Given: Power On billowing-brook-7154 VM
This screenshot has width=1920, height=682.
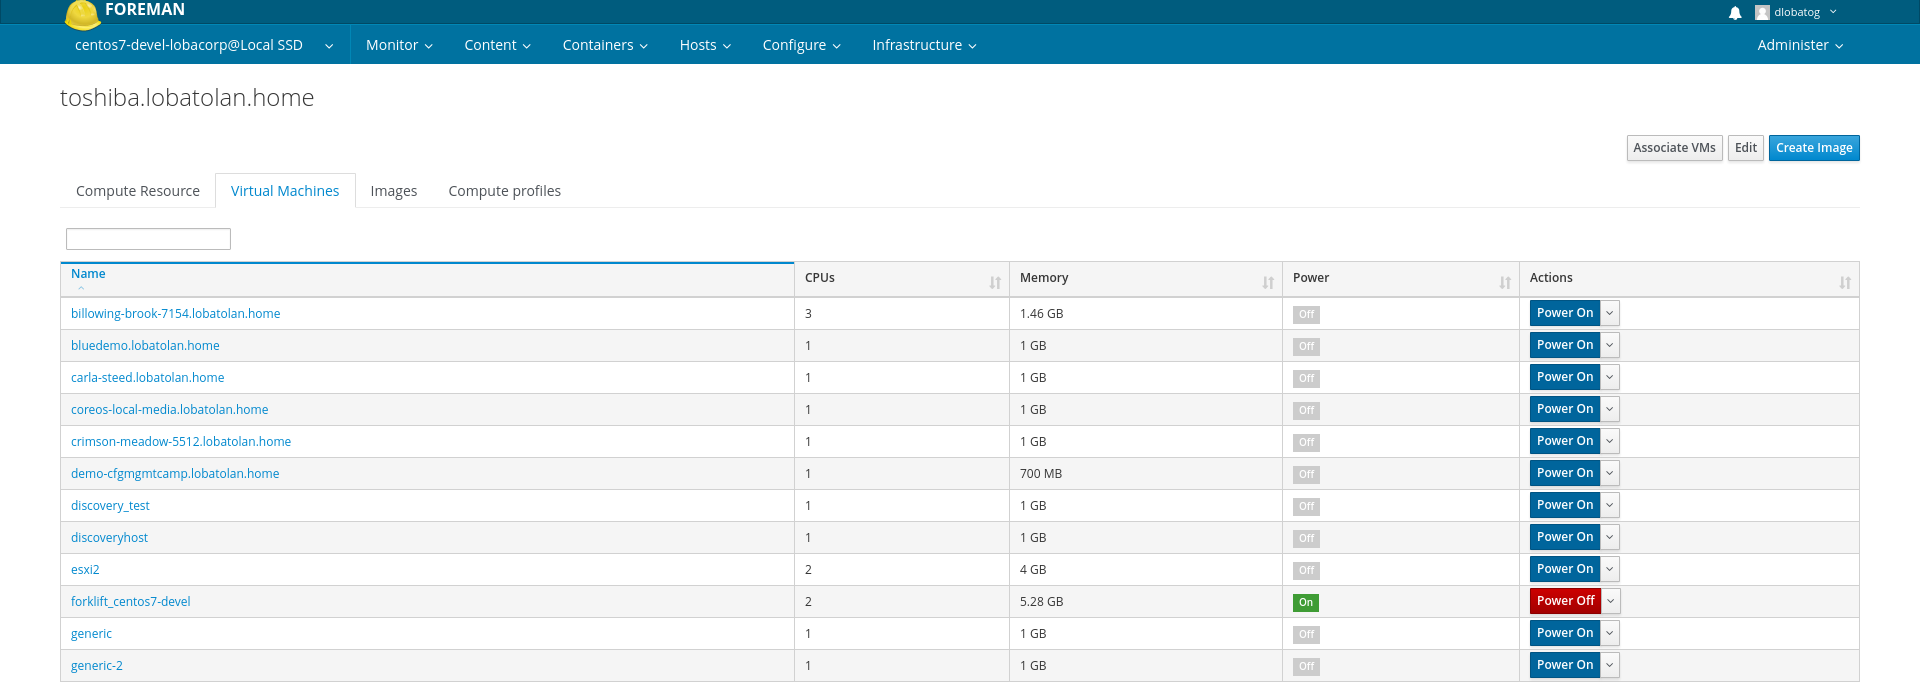Looking at the screenshot, I should click(x=1565, y=313).
